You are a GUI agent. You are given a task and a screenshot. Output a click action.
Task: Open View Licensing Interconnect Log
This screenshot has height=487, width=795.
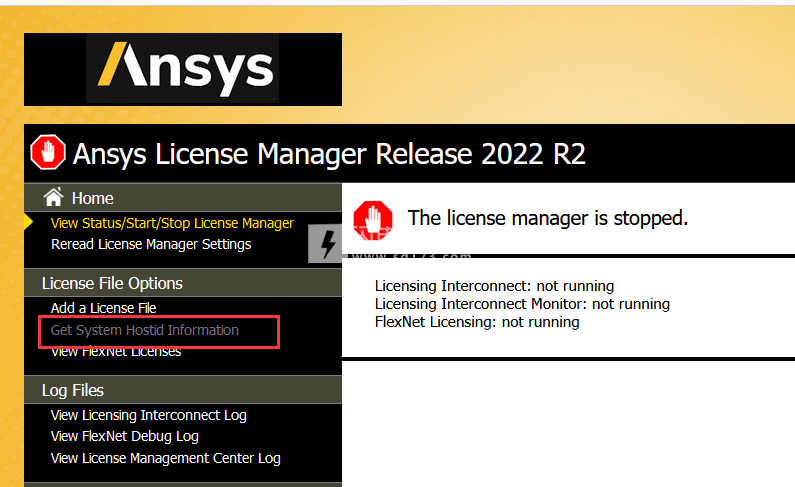coord(149,416)
